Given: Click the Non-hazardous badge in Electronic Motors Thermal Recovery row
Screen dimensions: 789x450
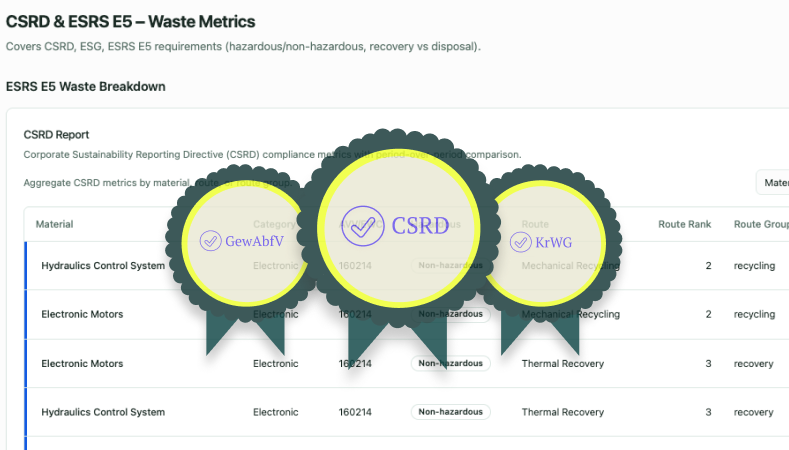Looking at the screenshot, I should [450, 363].
